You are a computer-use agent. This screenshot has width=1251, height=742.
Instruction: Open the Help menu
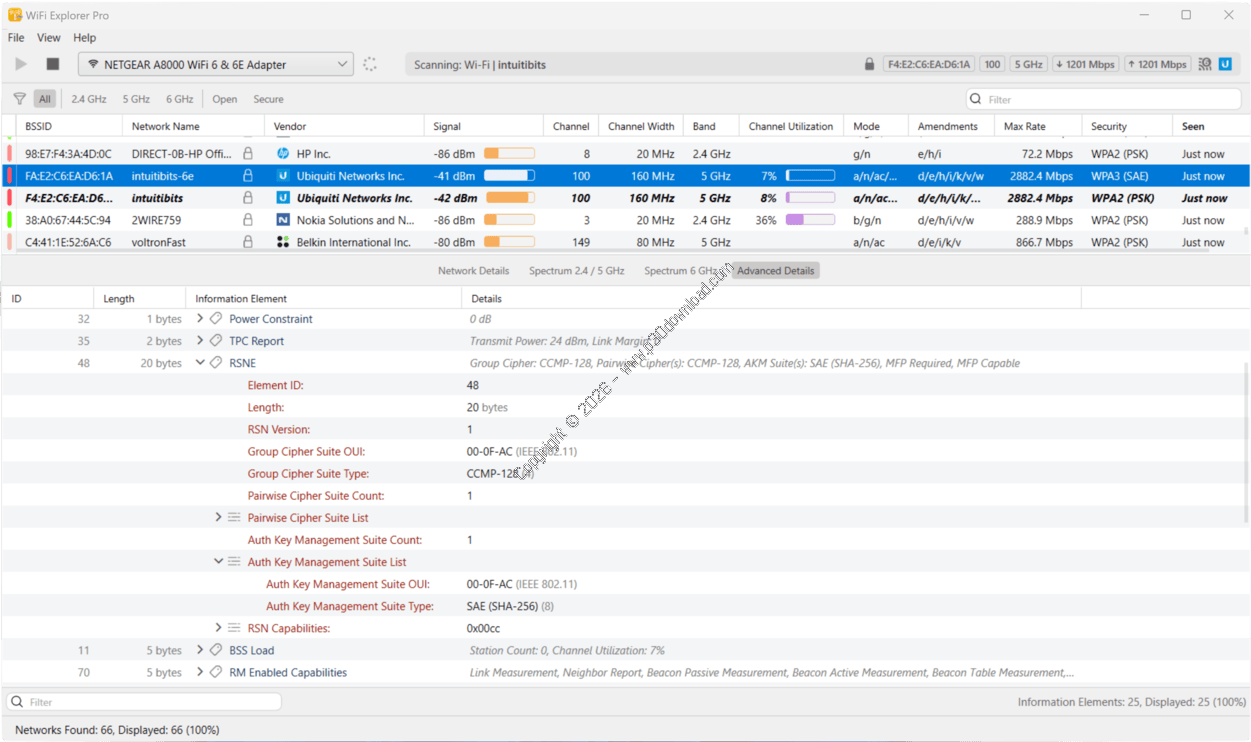click(85, 38)
